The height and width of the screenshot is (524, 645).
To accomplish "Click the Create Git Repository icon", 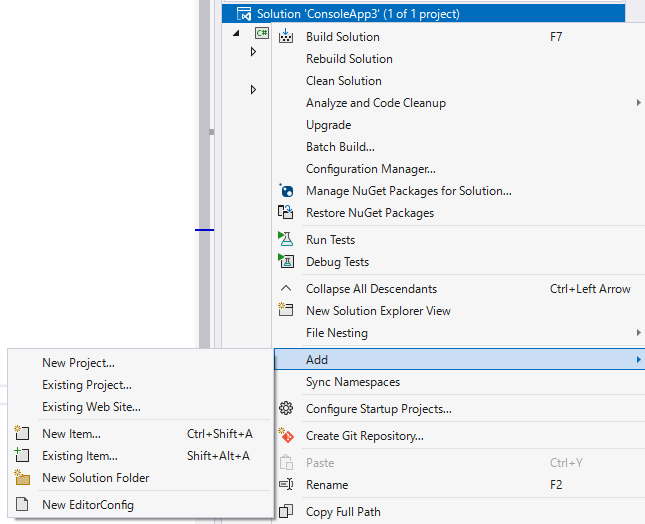I will coord(286,435).
